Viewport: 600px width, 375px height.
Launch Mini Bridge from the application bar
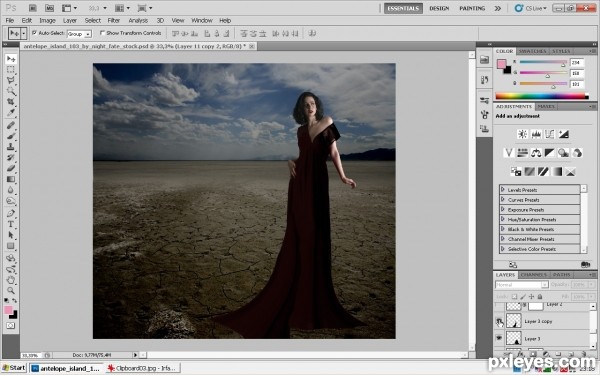[x=49, y=8]
